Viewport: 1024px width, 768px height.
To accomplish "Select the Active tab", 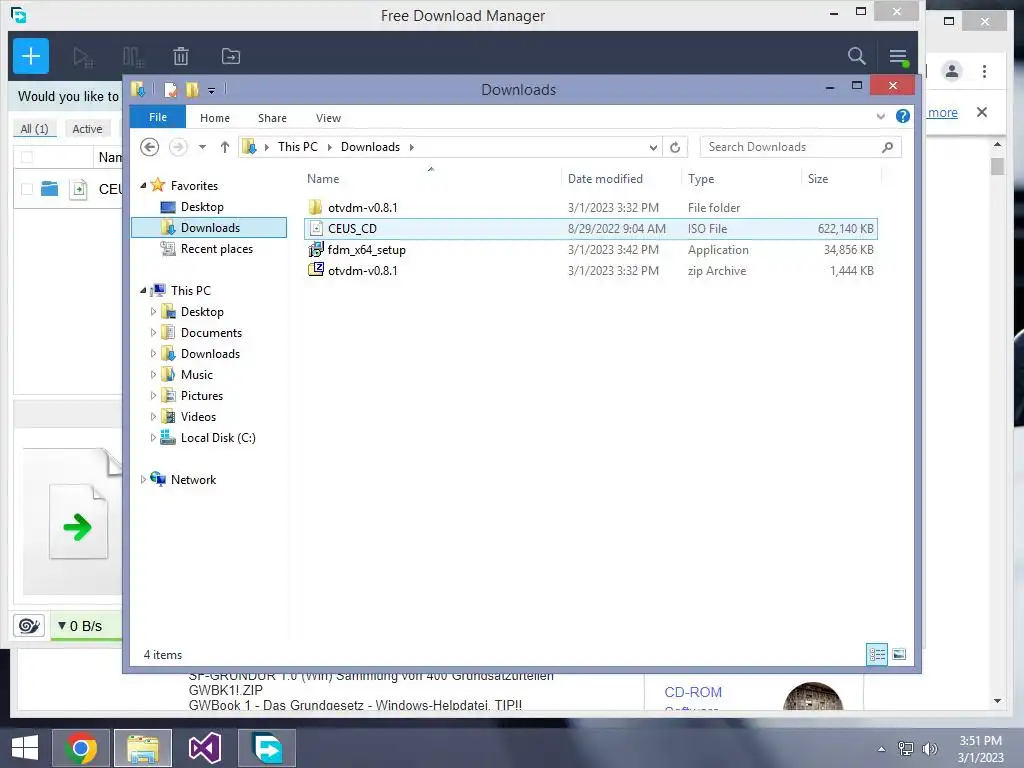I will (x=87, y=129).
